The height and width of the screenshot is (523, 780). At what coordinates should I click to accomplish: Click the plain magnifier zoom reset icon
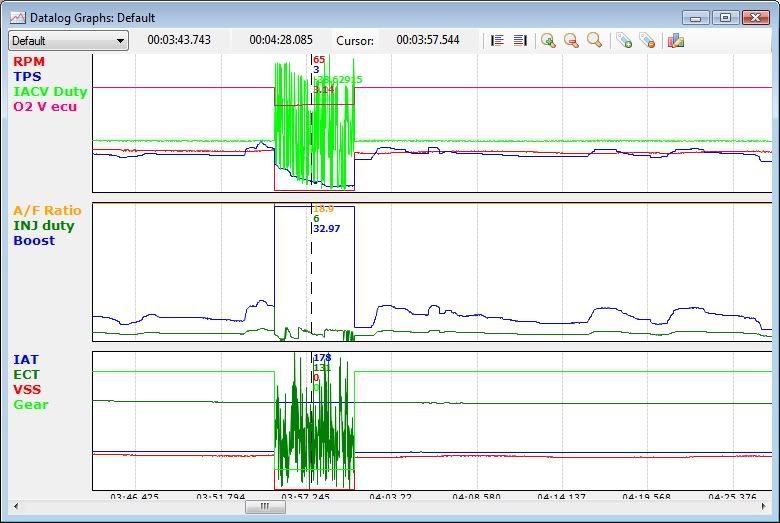point(594,40)
